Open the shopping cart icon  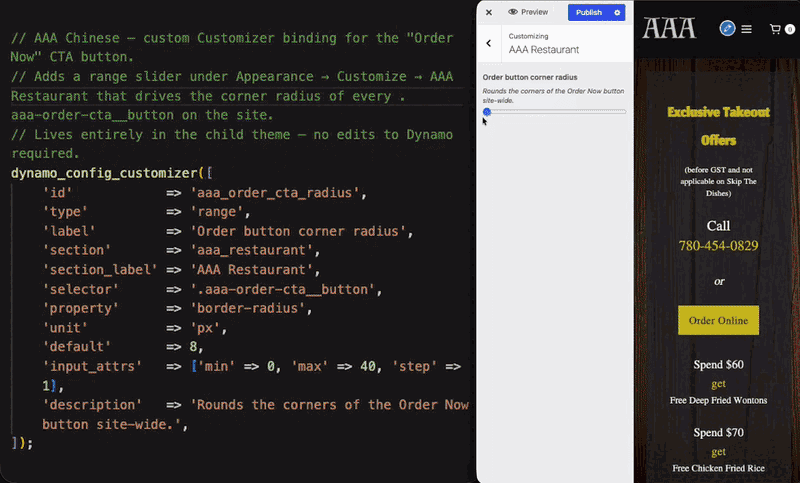775,29
